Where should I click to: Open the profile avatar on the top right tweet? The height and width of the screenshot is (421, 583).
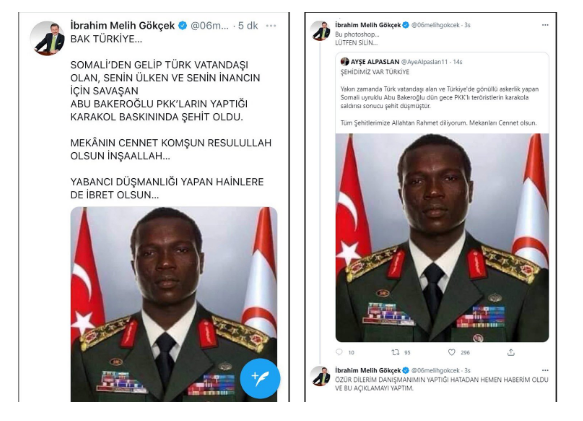click(321, 31)
